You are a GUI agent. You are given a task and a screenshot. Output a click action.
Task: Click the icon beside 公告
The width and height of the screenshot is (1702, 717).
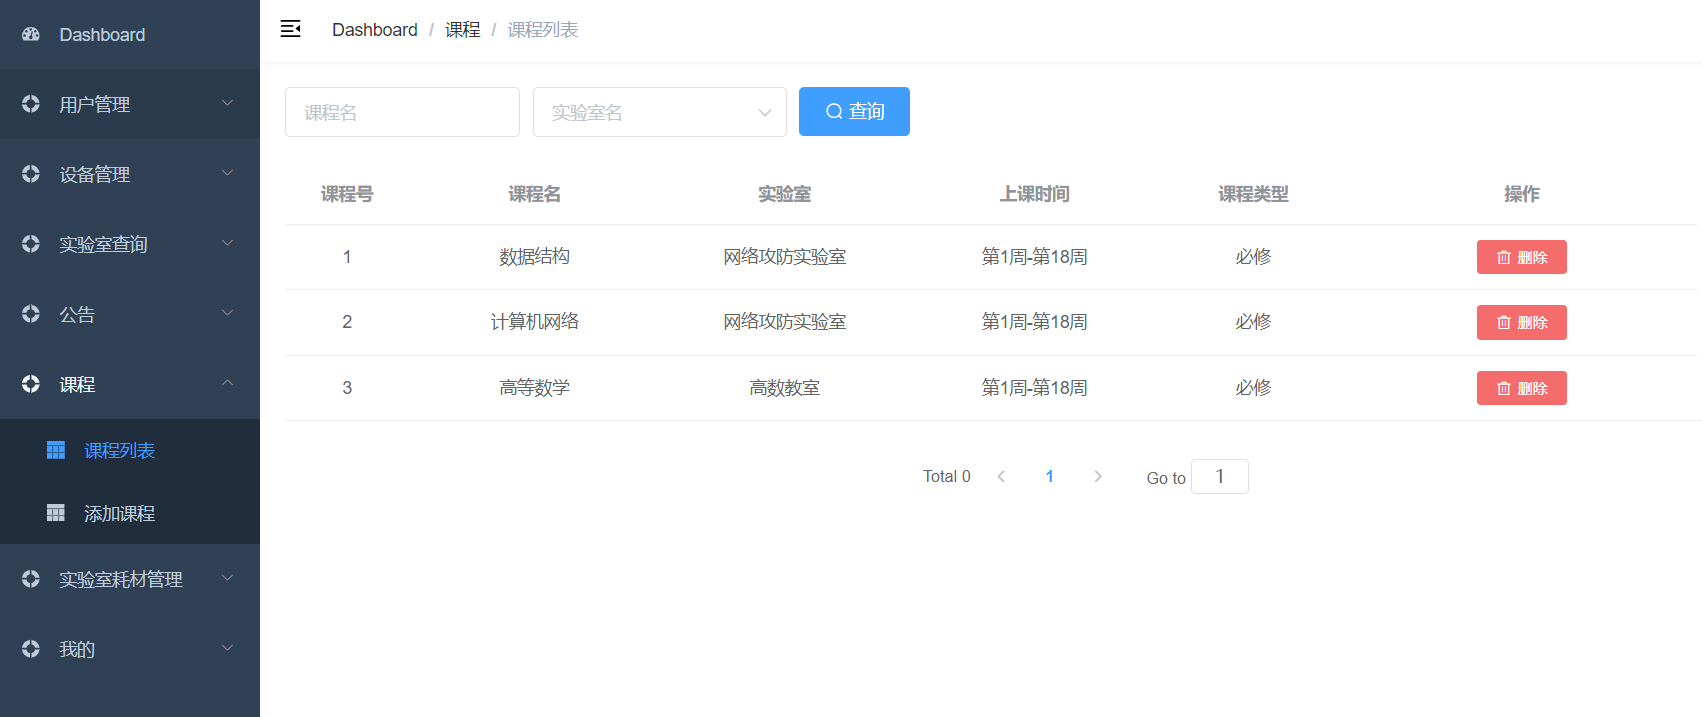point(31,314)
